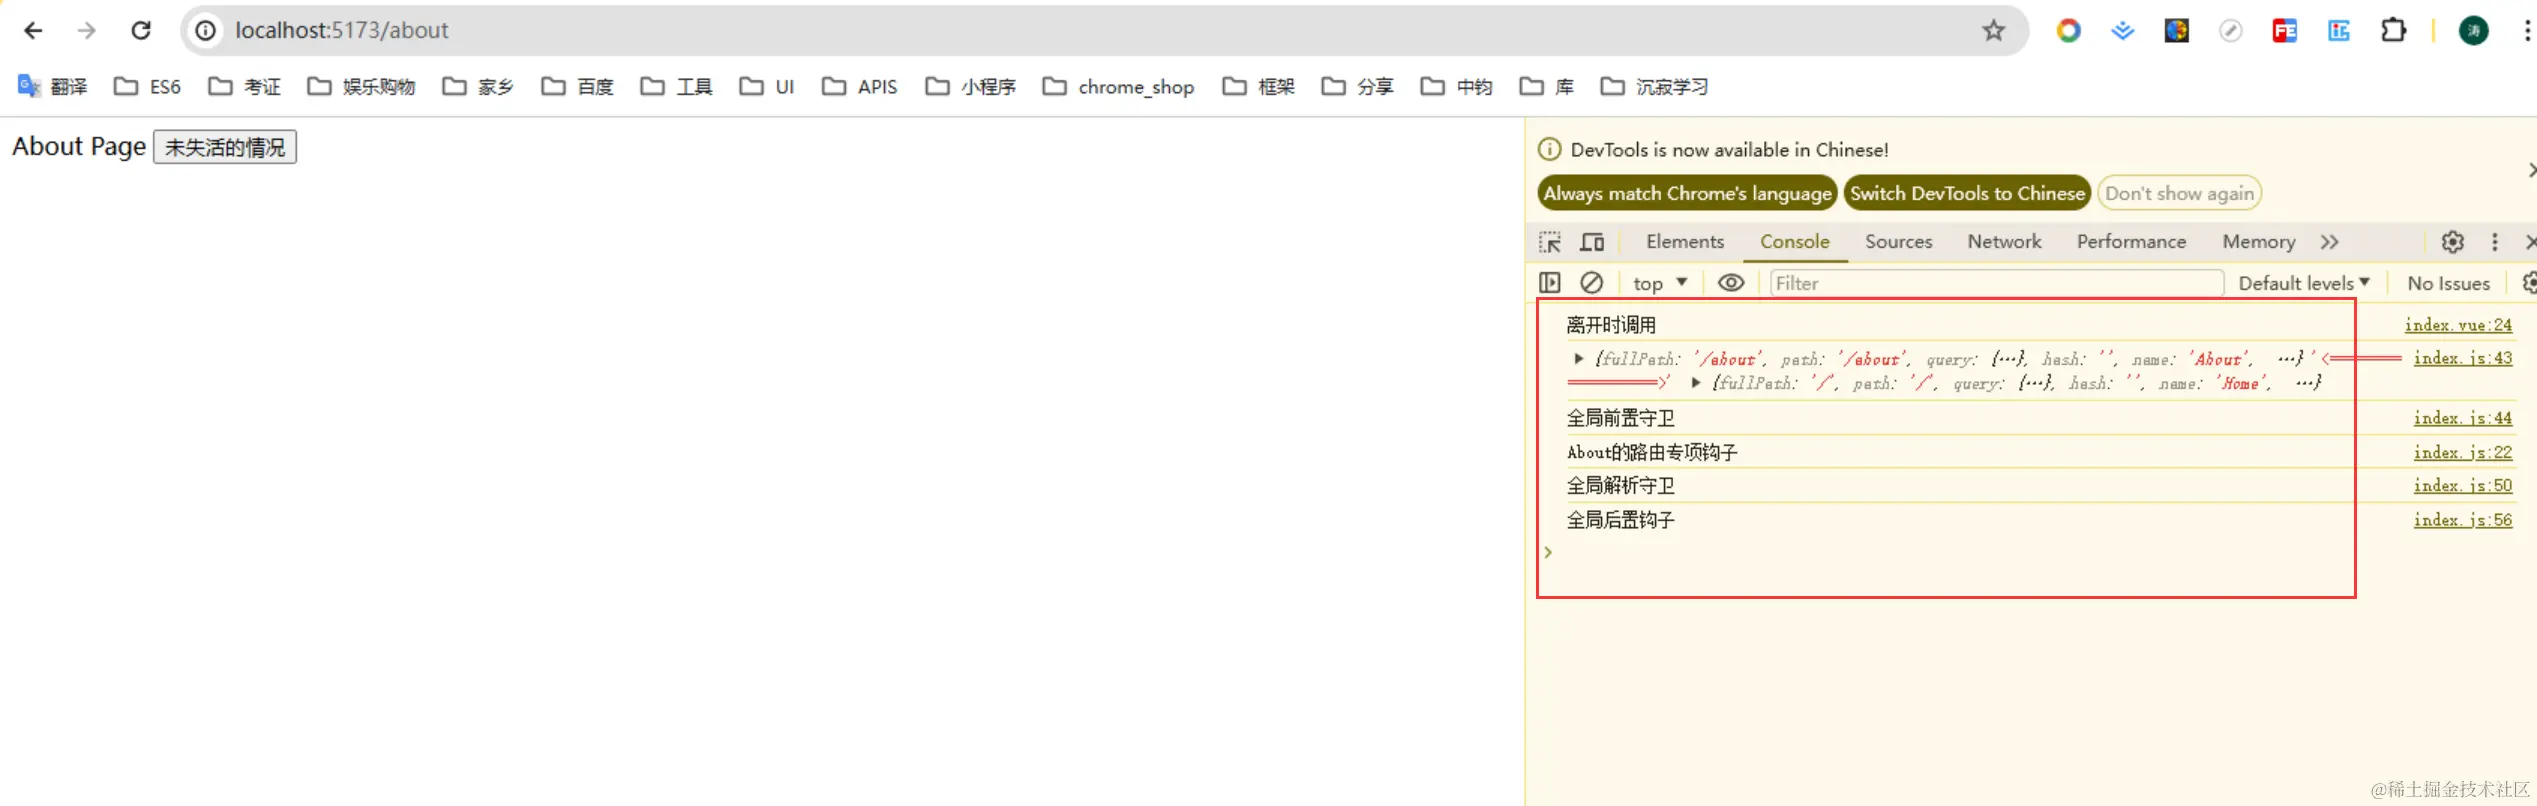Open the index.js:44 source link
Image resolution: width=2537 pixels, height=806 pixels.
click(x=2463, y=418)
